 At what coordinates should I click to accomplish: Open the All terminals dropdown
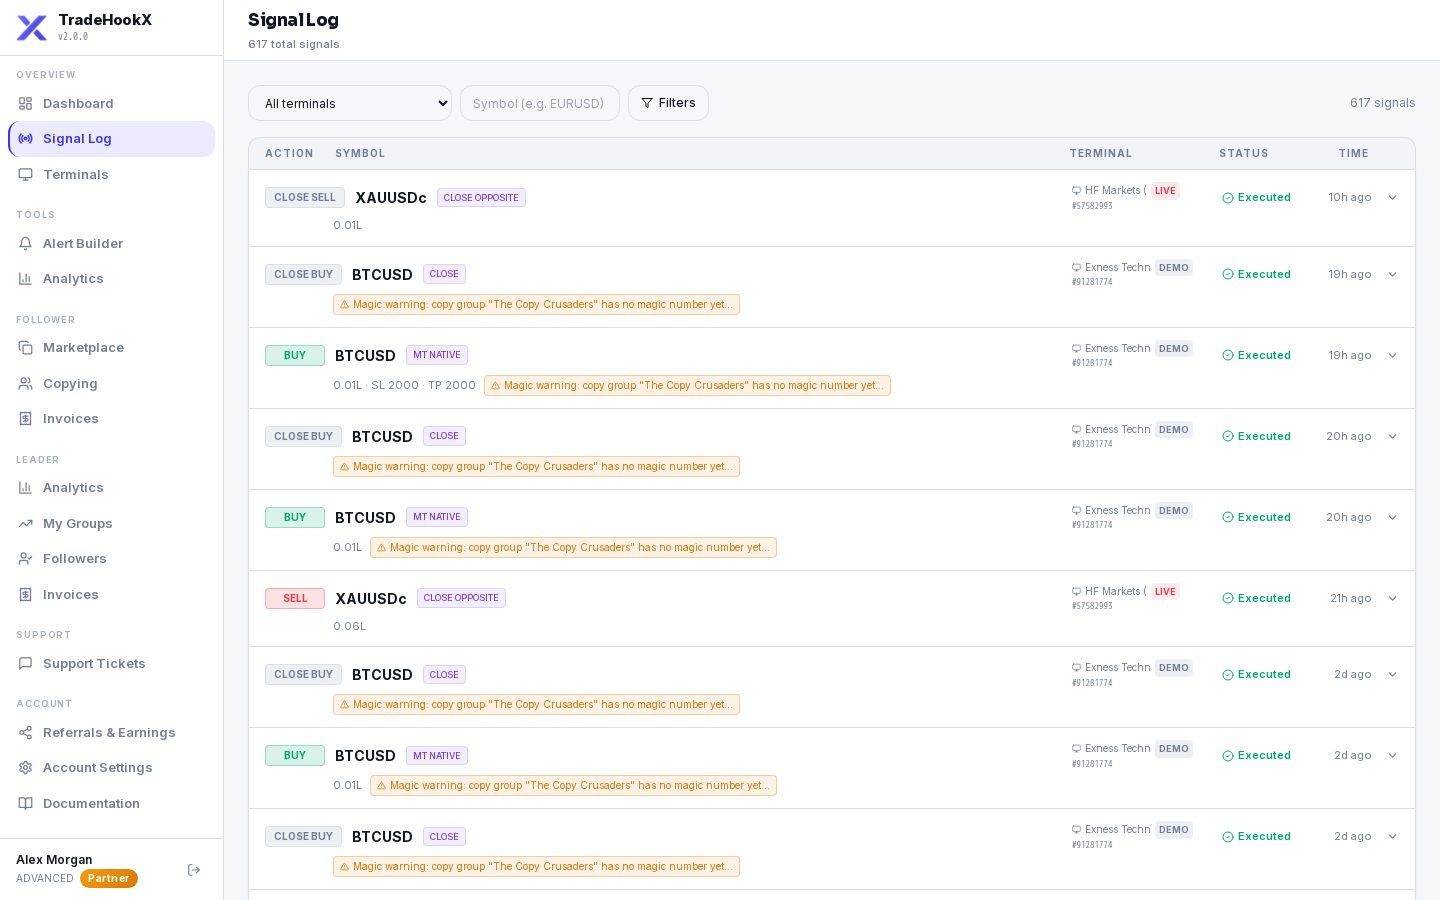tap(350, 103)
